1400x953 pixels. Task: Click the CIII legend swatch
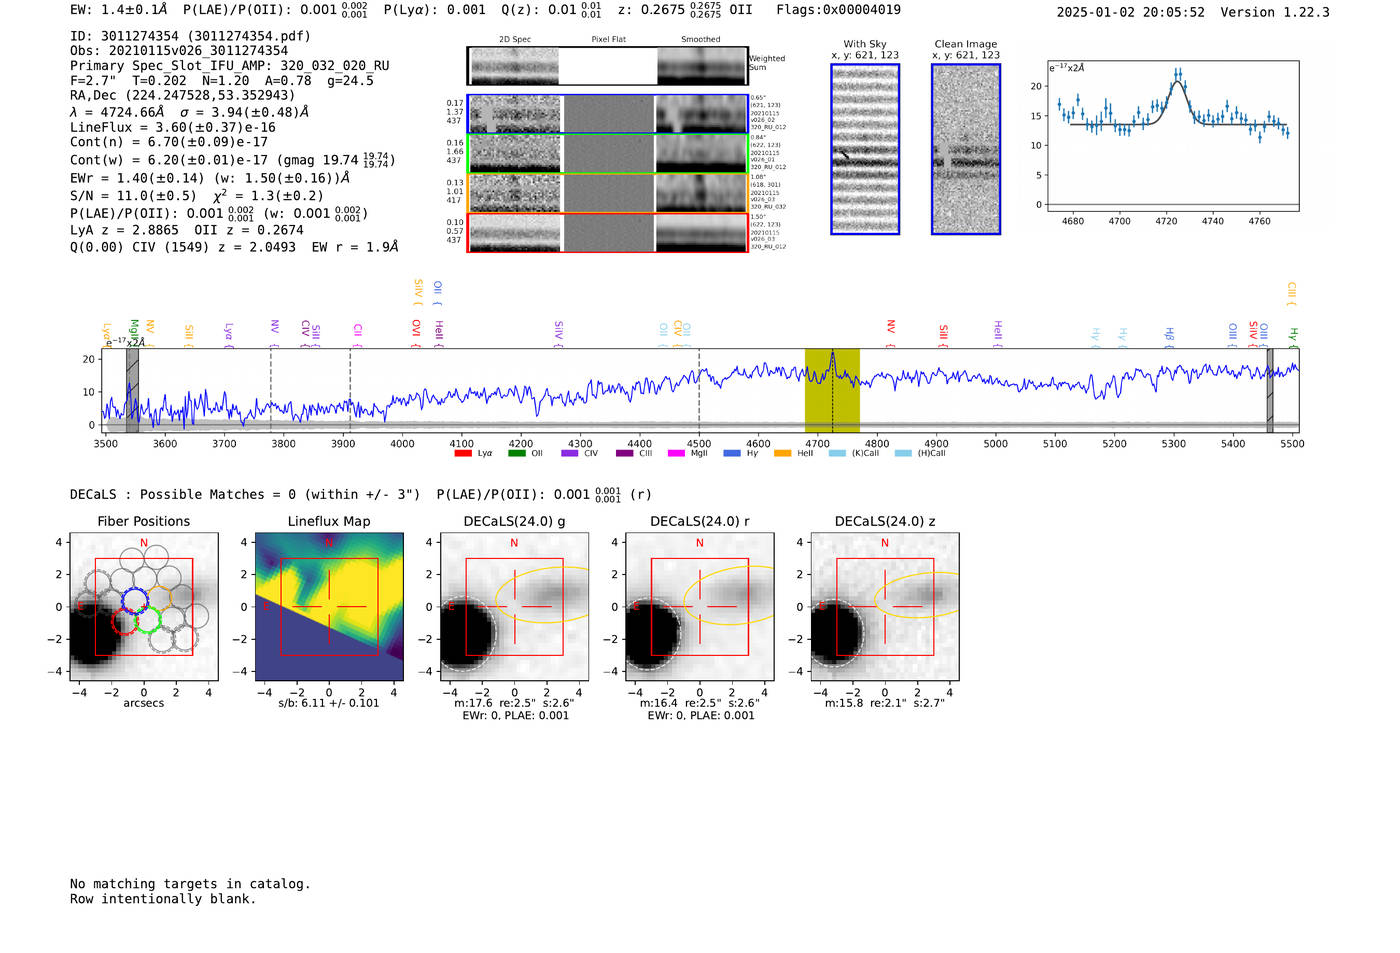625,454
